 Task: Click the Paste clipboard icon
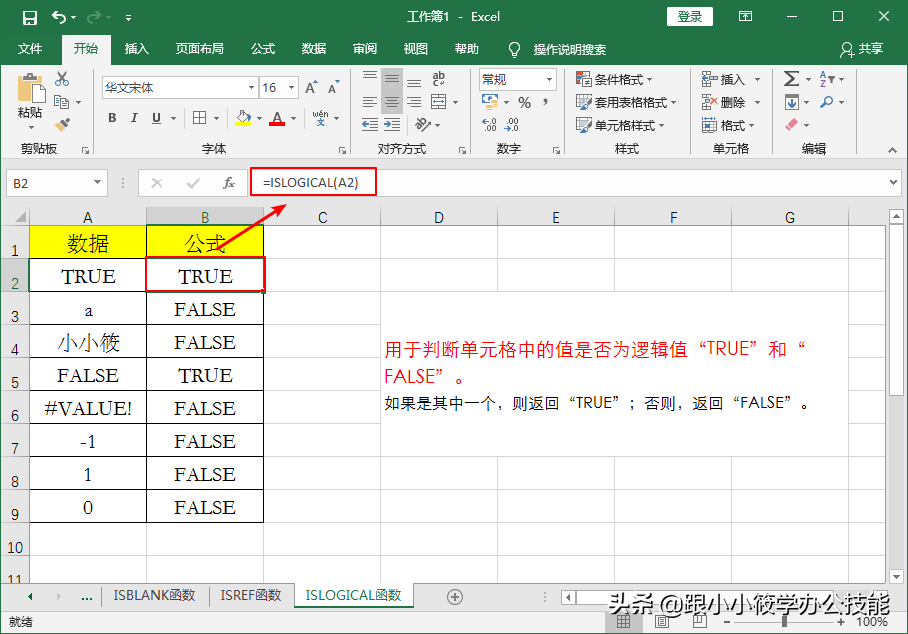tap(31, 90)
